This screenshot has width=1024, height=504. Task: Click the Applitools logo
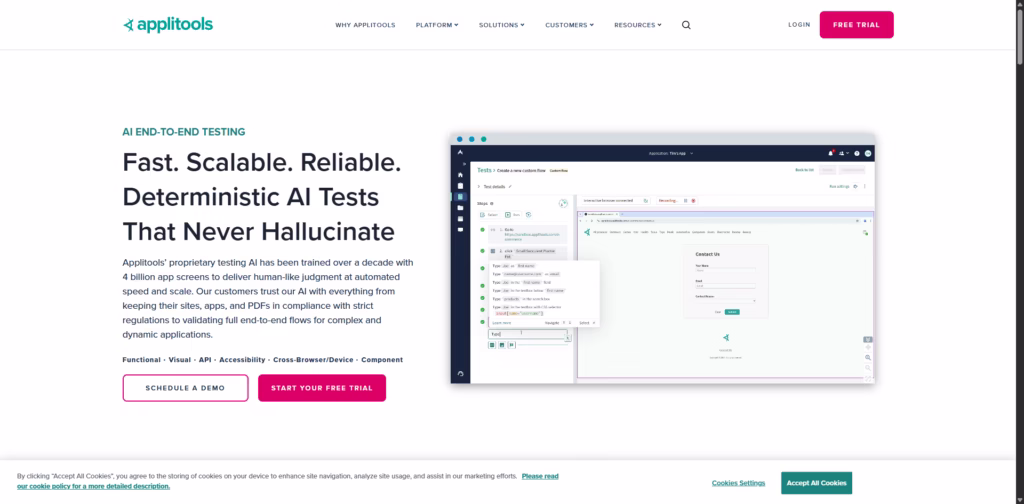[168, 25]
